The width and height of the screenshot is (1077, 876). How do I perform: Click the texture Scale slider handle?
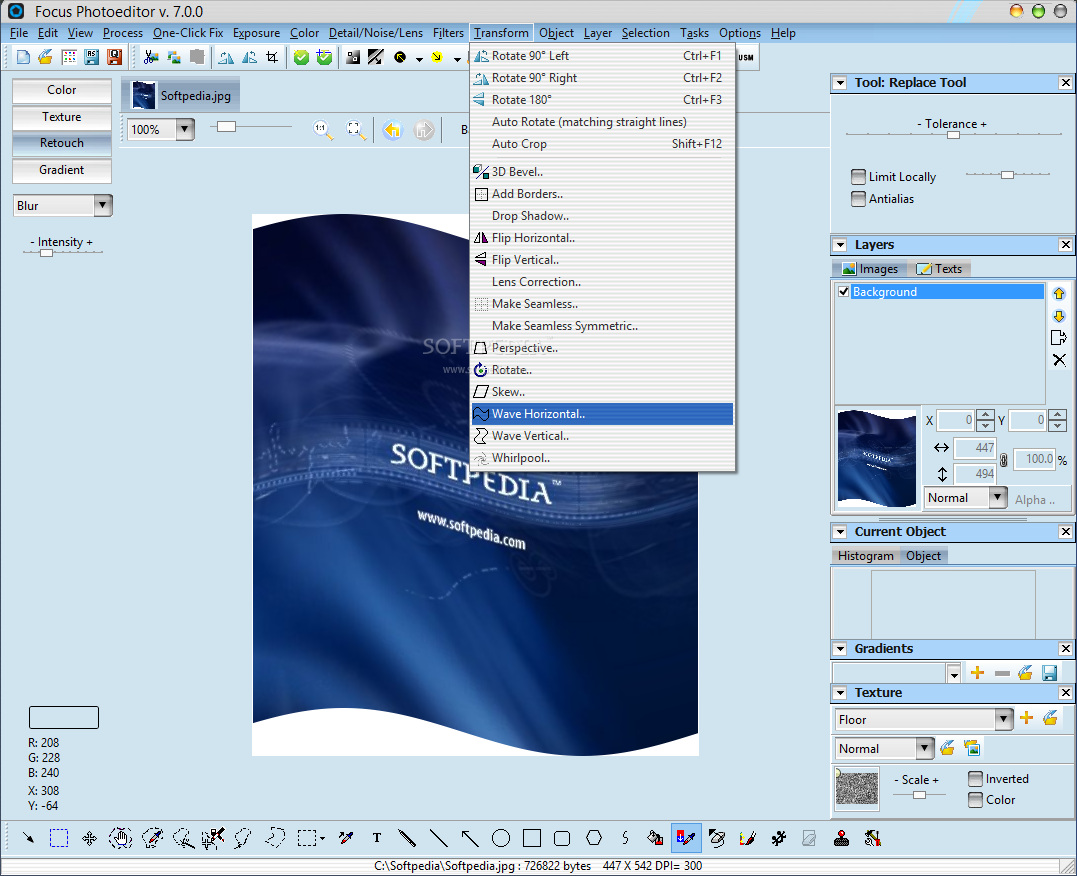coord(919,795)
